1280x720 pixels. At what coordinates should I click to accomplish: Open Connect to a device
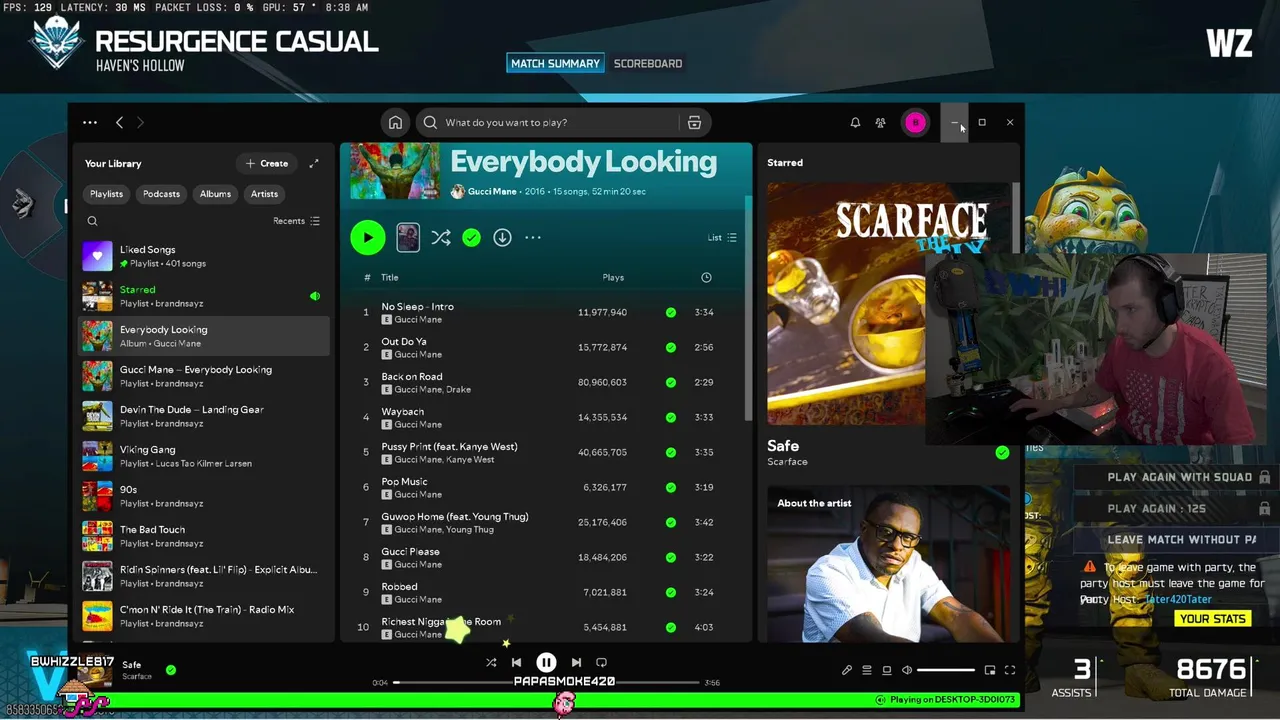(x=887, y=670)
